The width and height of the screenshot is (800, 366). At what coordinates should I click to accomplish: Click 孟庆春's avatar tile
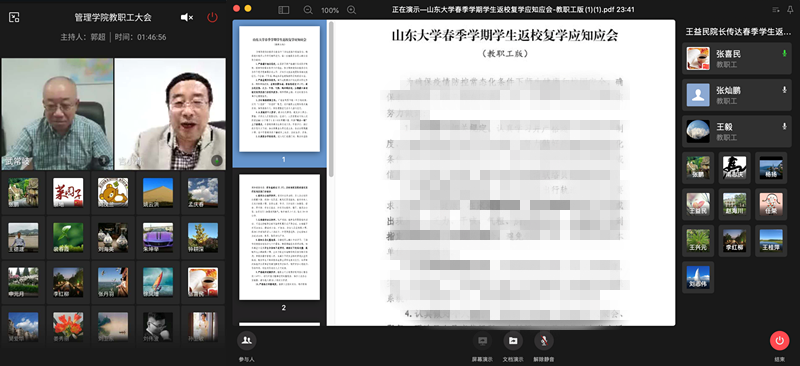click(203, 192)
